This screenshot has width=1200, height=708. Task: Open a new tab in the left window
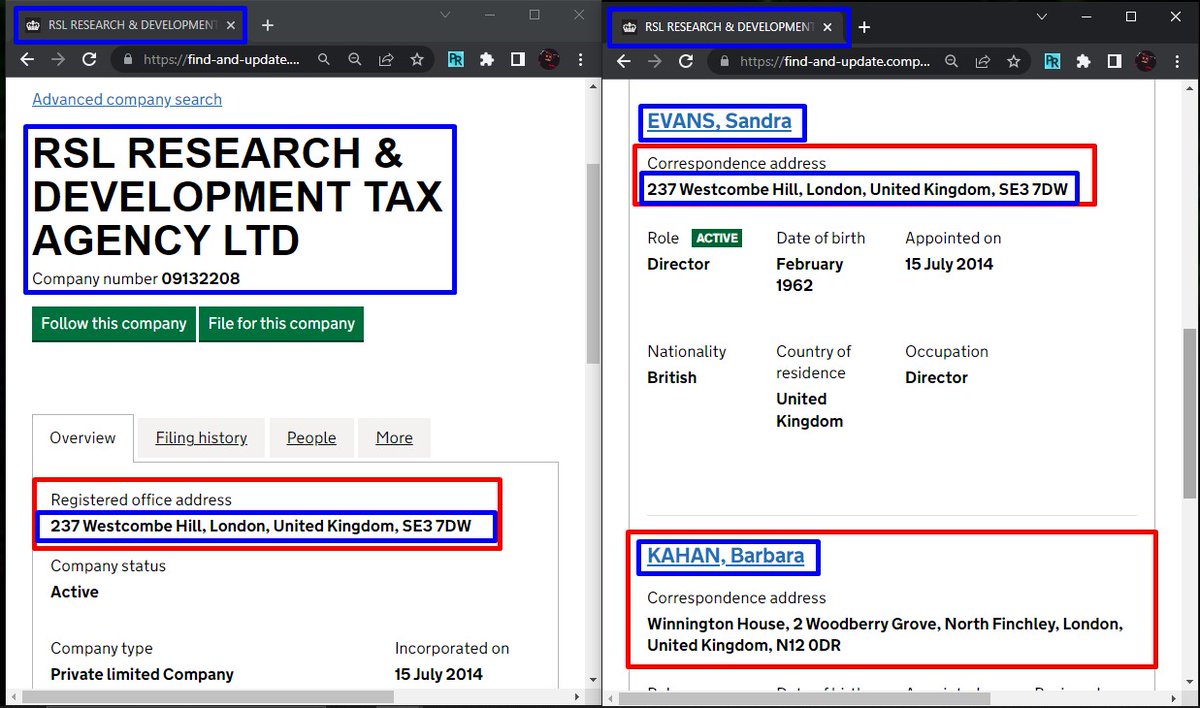pyautogui.click(x=267, y=25)
